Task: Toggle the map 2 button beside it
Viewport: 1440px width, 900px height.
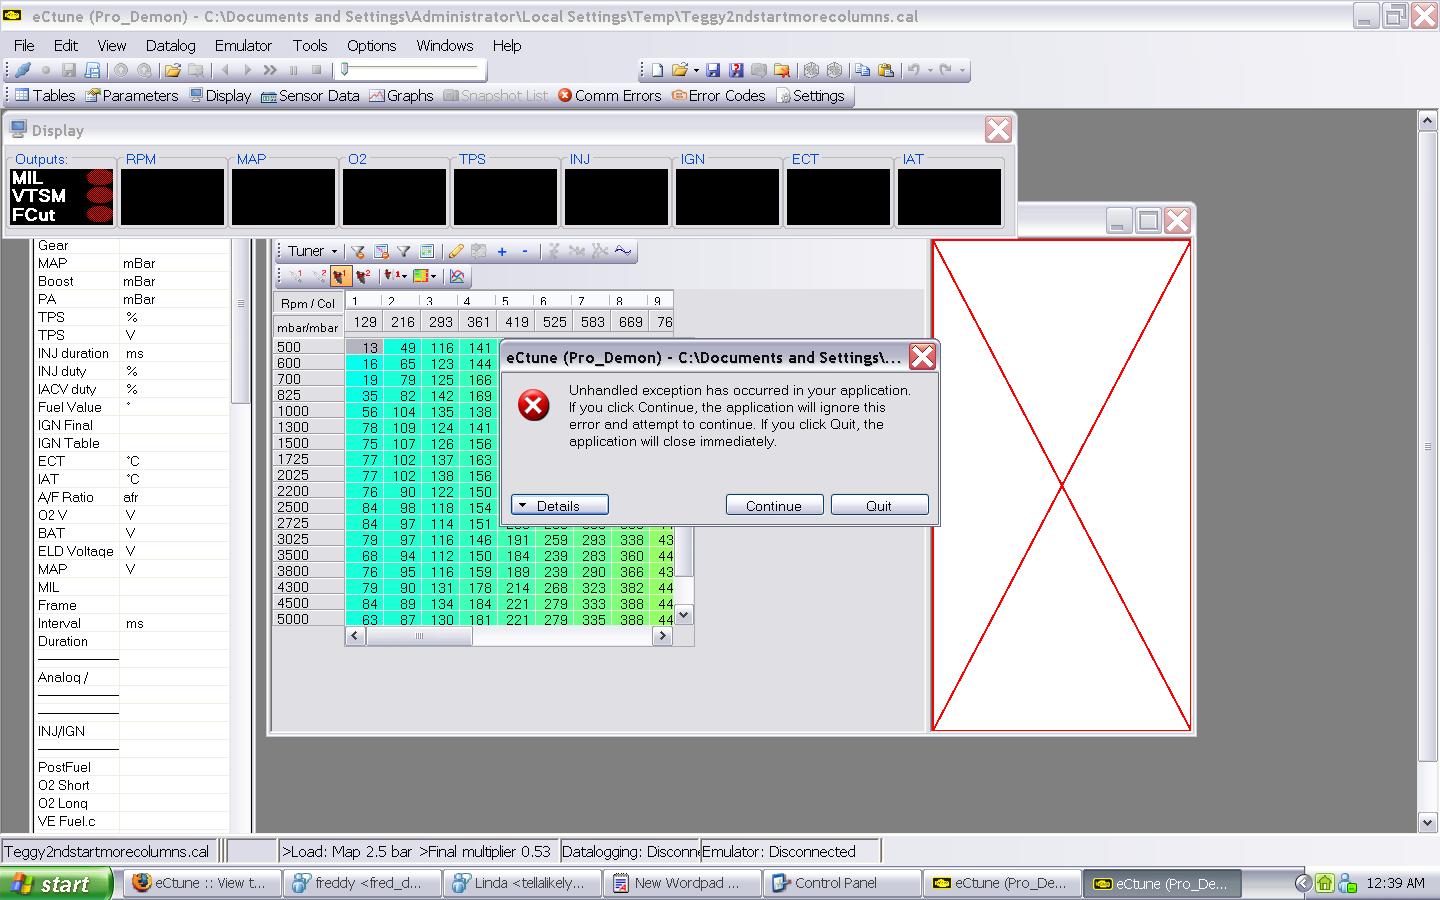Action: click(363, 276)
